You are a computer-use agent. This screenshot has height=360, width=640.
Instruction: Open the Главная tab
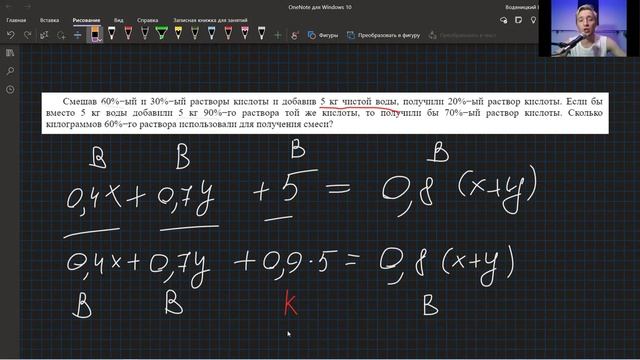tap(16, 20)
